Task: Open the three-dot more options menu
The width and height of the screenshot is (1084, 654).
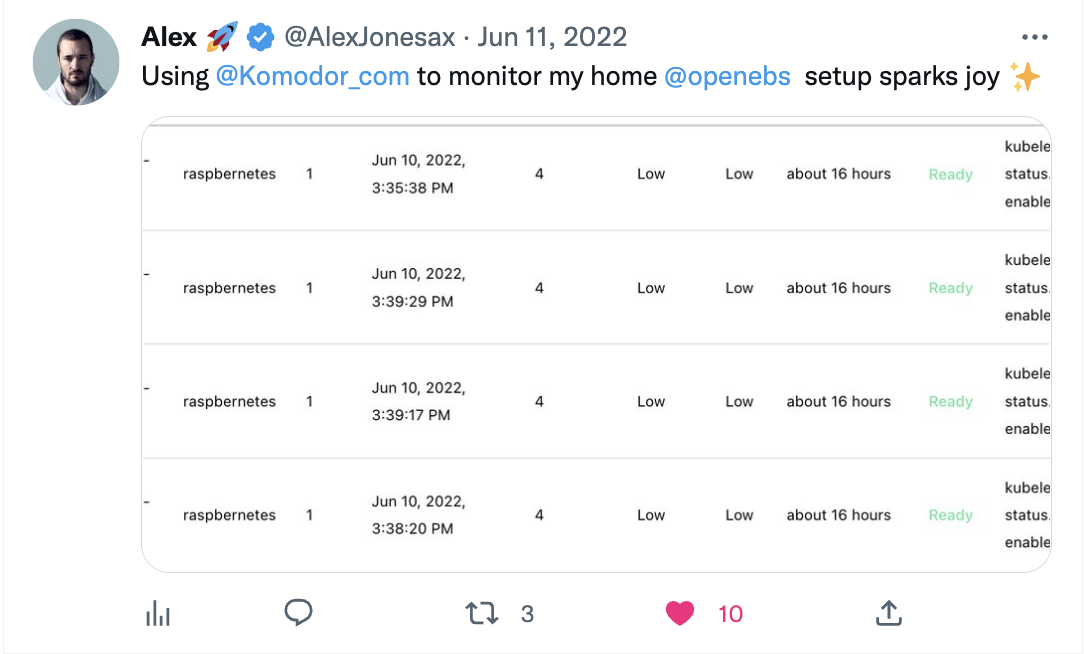Action: 1034,37
